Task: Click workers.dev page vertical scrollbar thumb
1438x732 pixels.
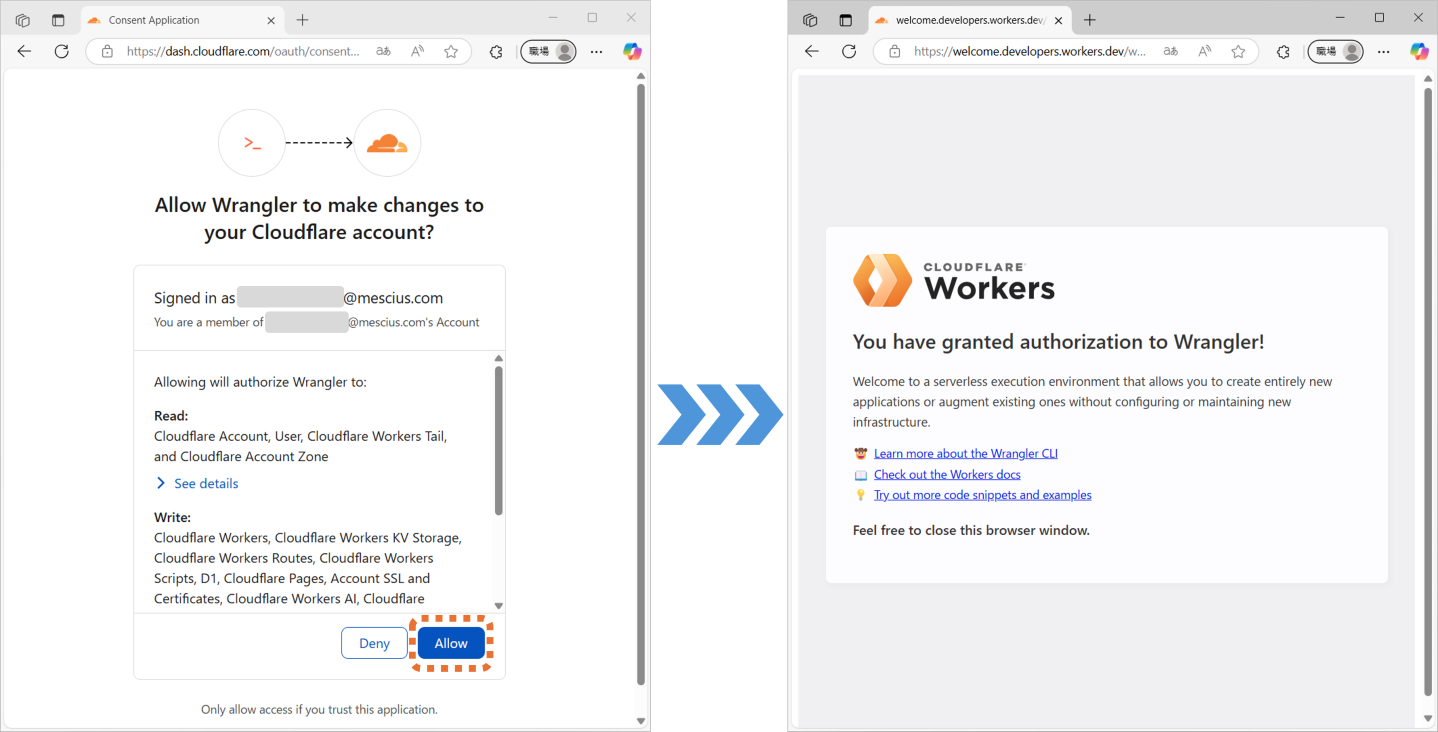Action: pyautogui.click(x=1428, y=392)
